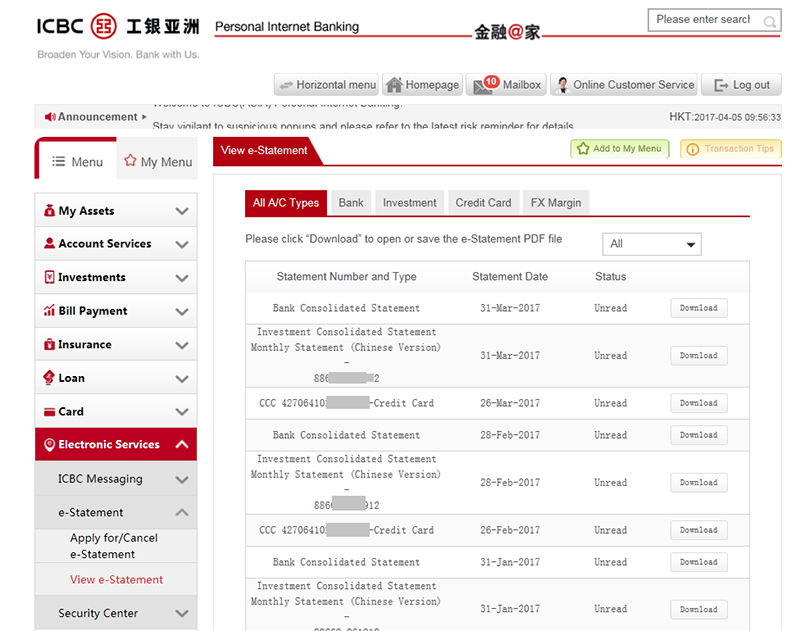The width and height of the screenshot is (800, 631).
Task: Click the Account Services person icon
Action: point(49,243)
